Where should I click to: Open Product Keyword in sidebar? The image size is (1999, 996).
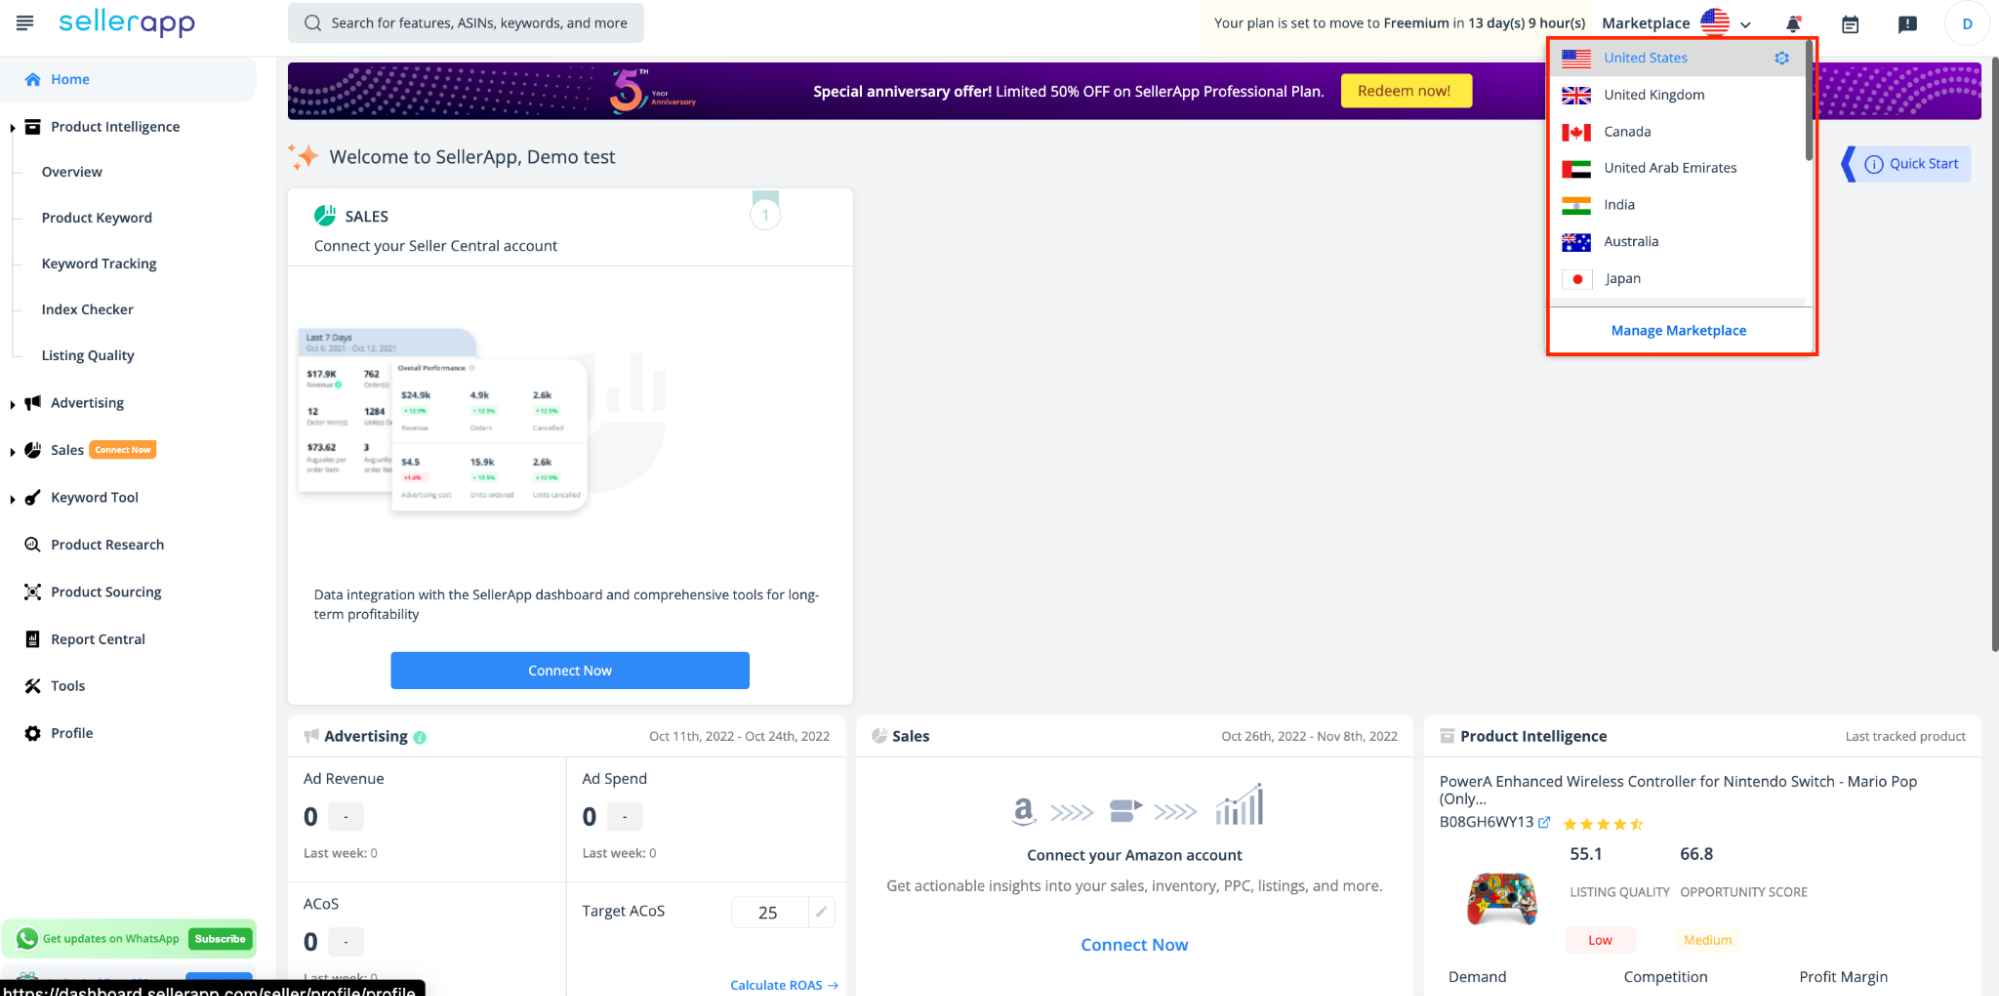(x=97, y=218)
